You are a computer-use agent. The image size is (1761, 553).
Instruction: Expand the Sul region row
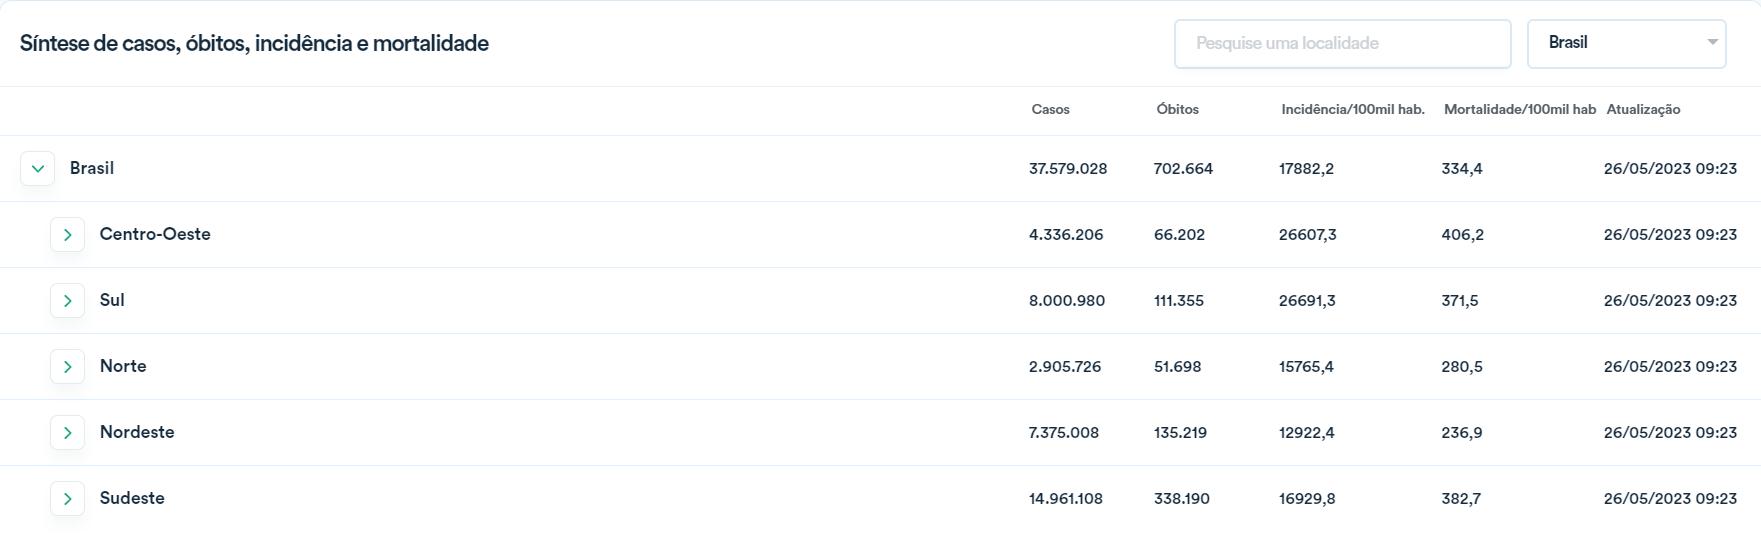(67, 301)
